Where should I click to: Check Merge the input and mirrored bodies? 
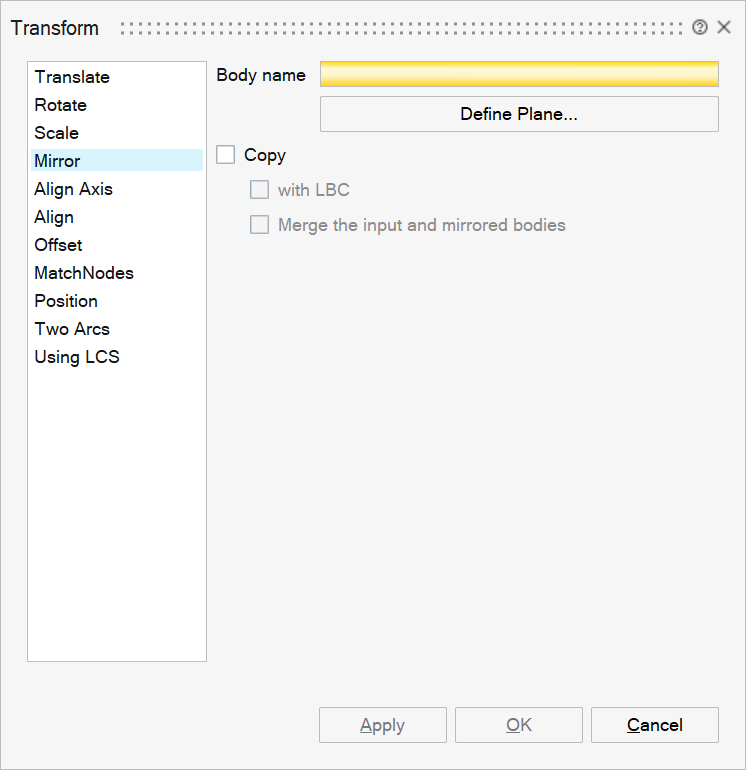click(x=260, y=225)
